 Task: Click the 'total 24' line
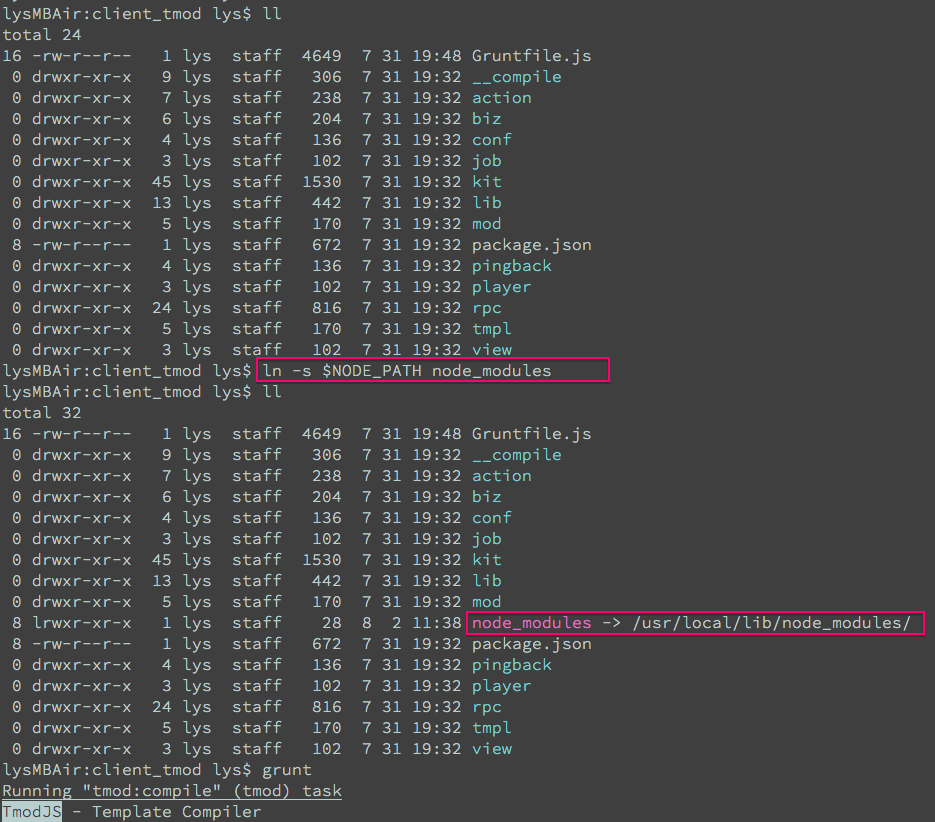click(x=42, y=35)
